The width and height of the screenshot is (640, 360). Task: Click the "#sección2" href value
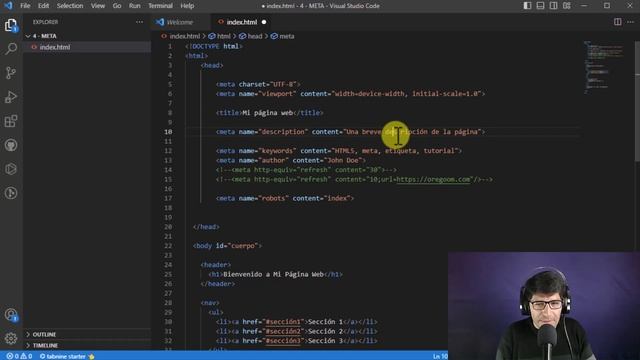283,331
